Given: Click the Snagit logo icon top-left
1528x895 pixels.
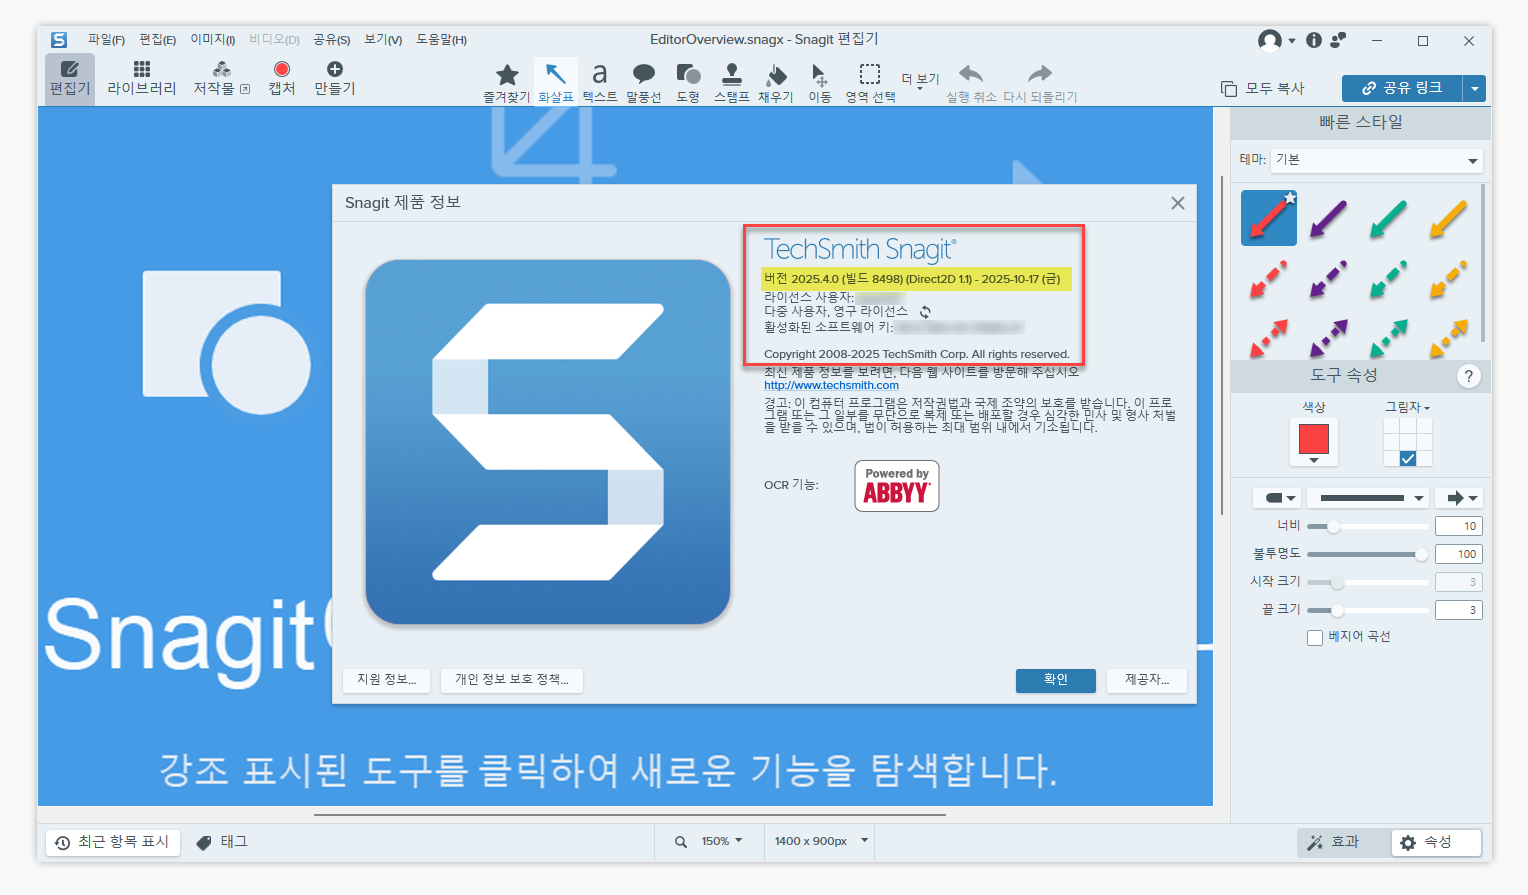Looking at the screenshot, I should 59,40.
